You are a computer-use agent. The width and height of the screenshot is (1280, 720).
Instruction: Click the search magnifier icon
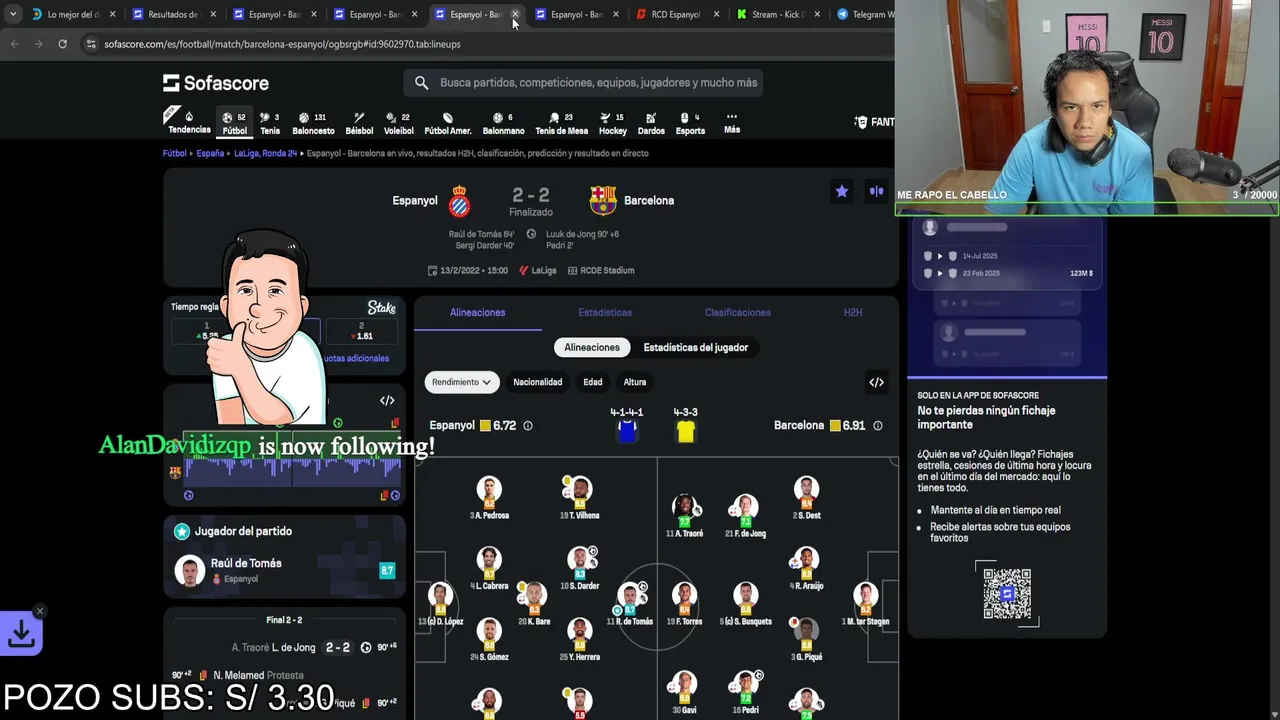[421, 83]
